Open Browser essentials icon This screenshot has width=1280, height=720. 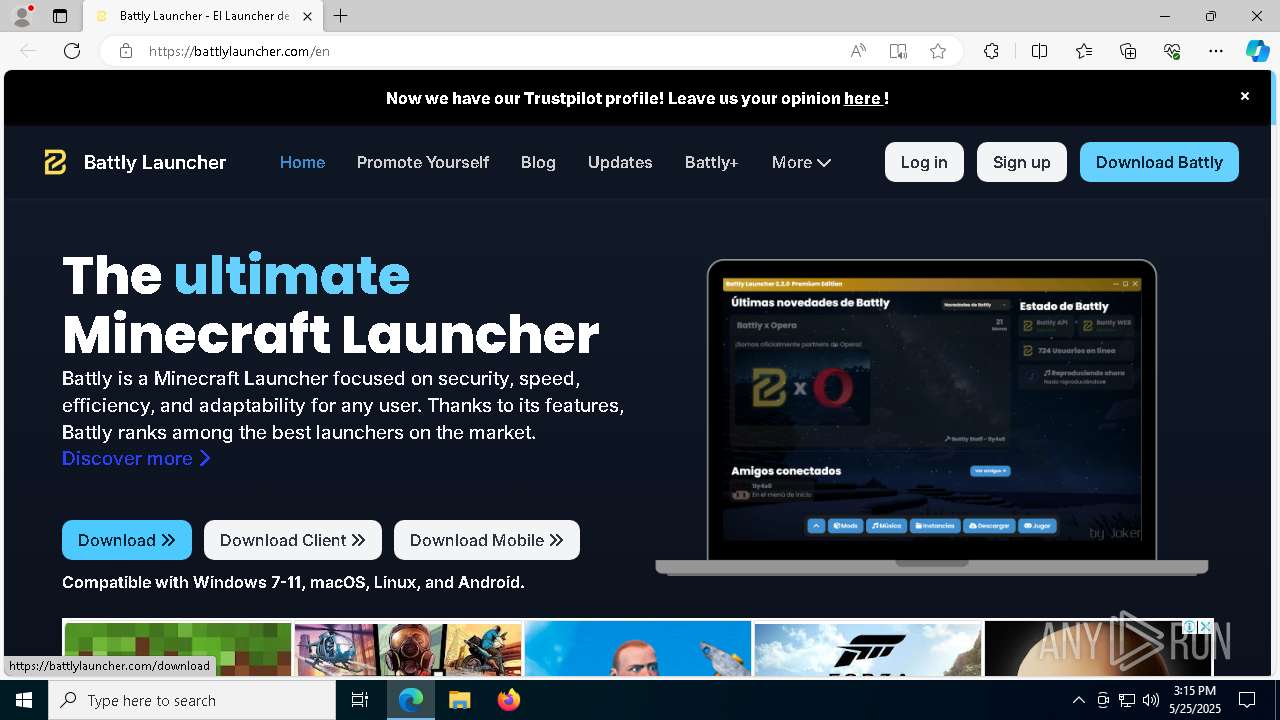1172,51
